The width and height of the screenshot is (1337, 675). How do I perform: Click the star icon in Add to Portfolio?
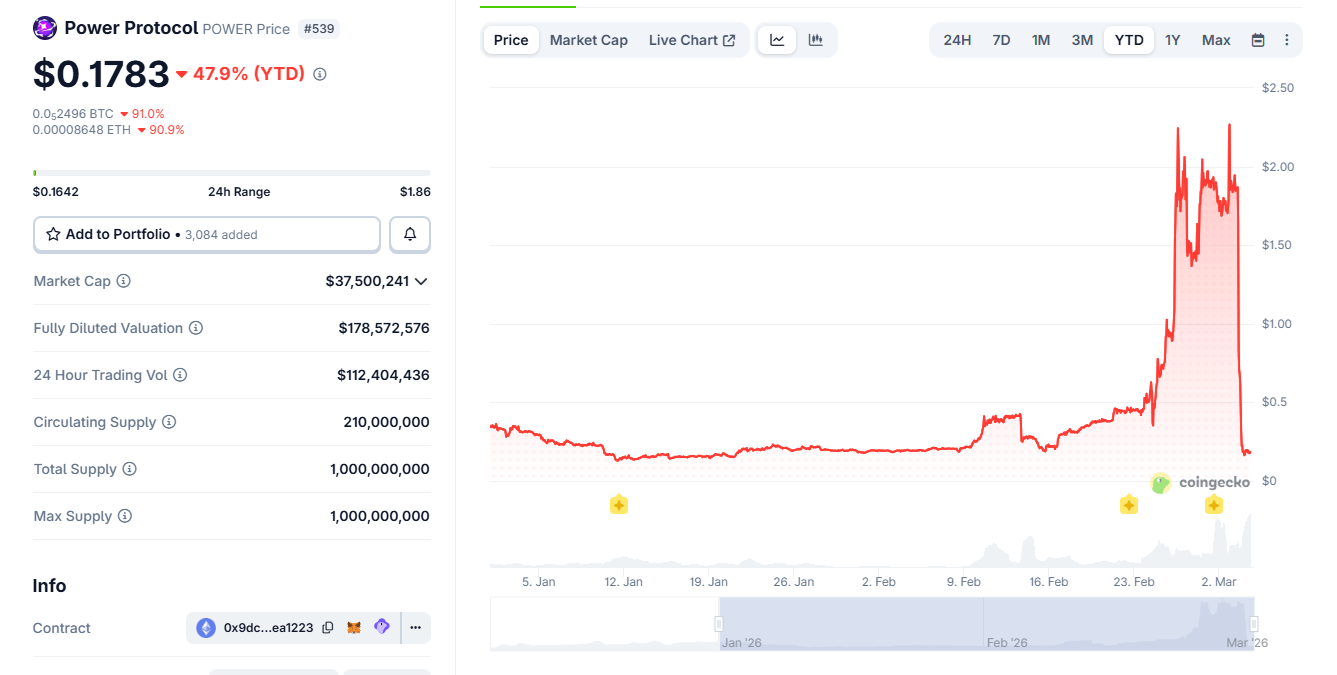tap(54, 234)
